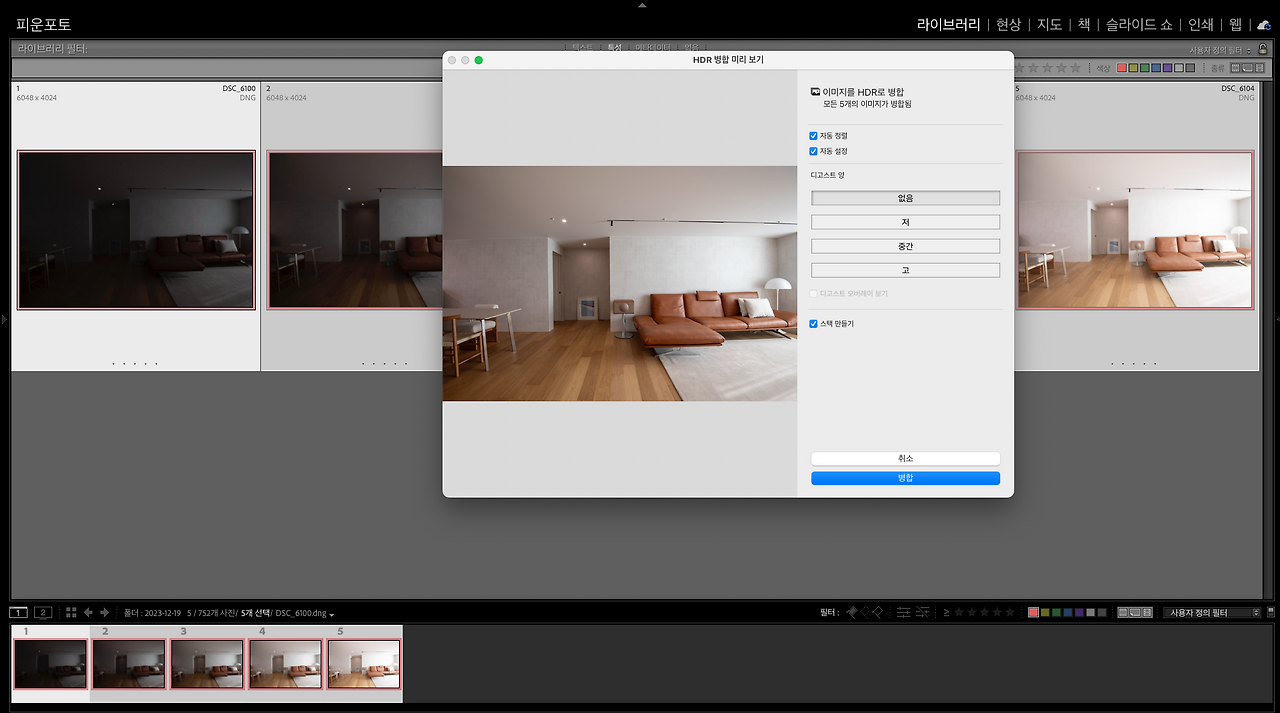This screenshot has height=713, width=1280.
Task: Open the 라이브러리 module
Action: tap(948, 24)
